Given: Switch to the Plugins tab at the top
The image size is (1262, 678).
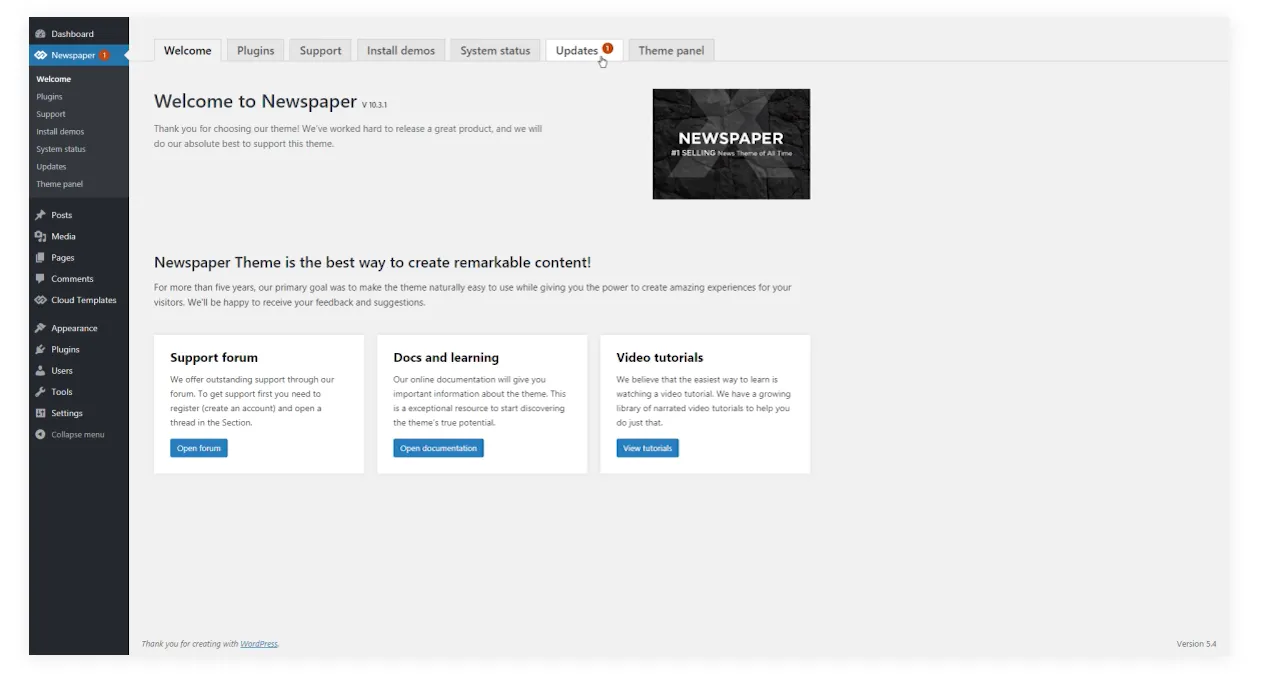Looking at the screenshot, I should click(x=256, y=50).
